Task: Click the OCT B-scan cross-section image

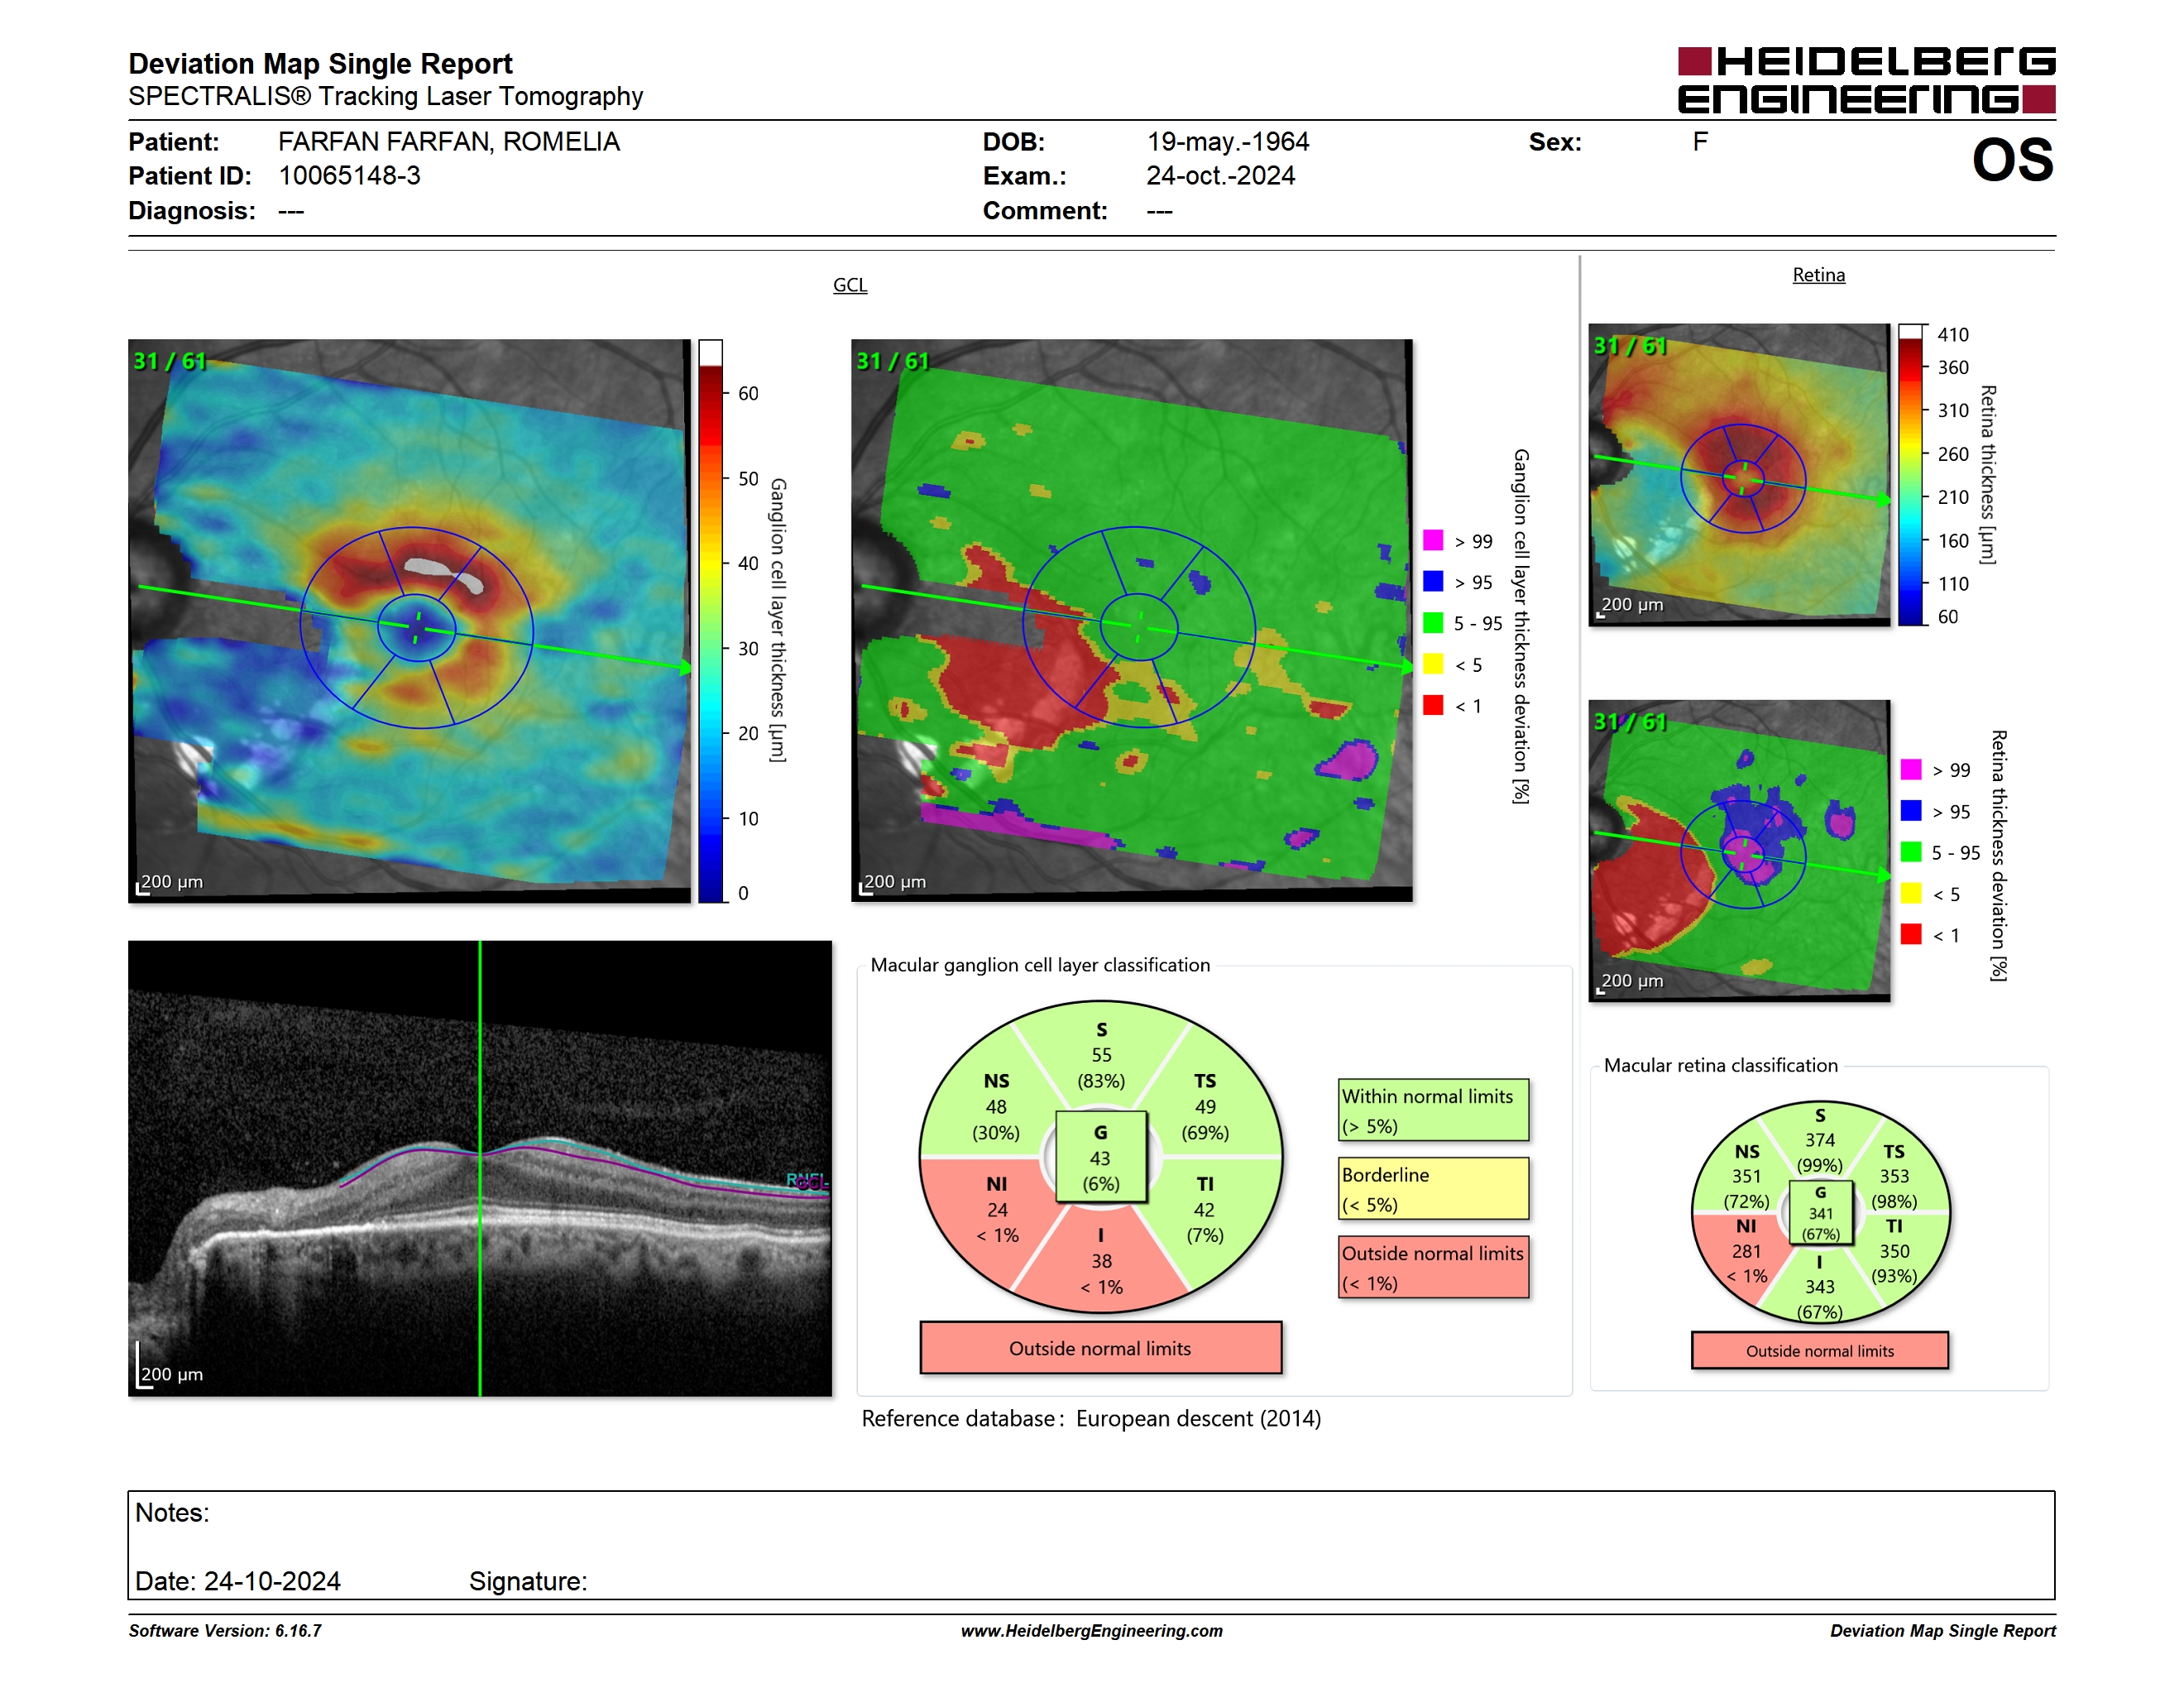Action: click(x=480, y=1168)
